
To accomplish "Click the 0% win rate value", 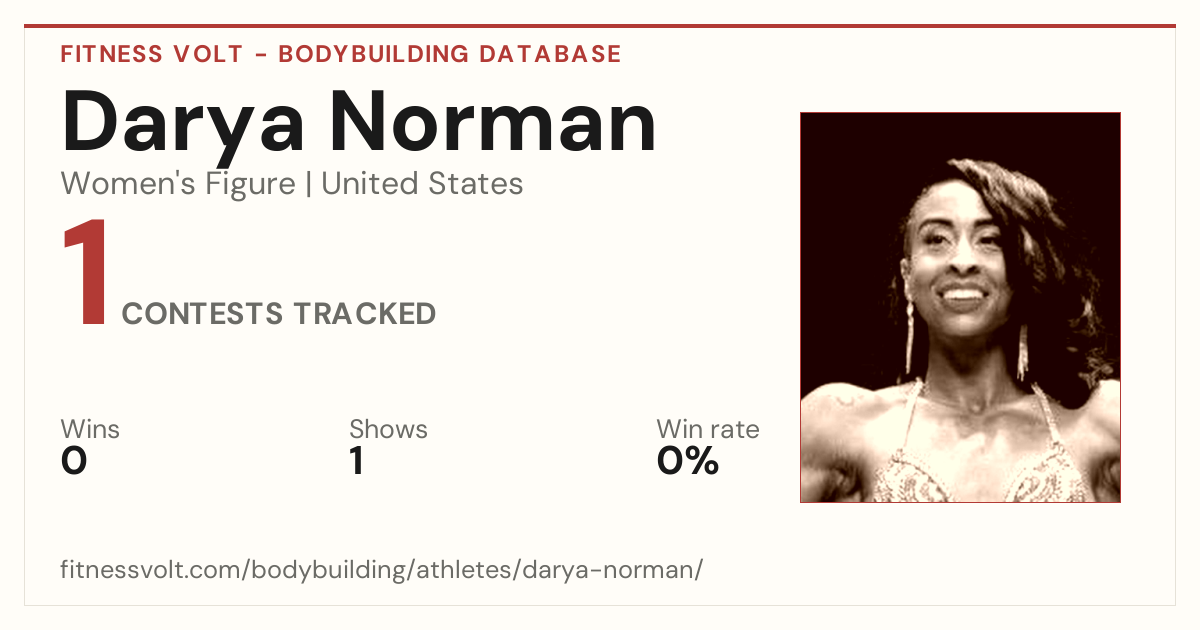I will (x=688, y=461).
